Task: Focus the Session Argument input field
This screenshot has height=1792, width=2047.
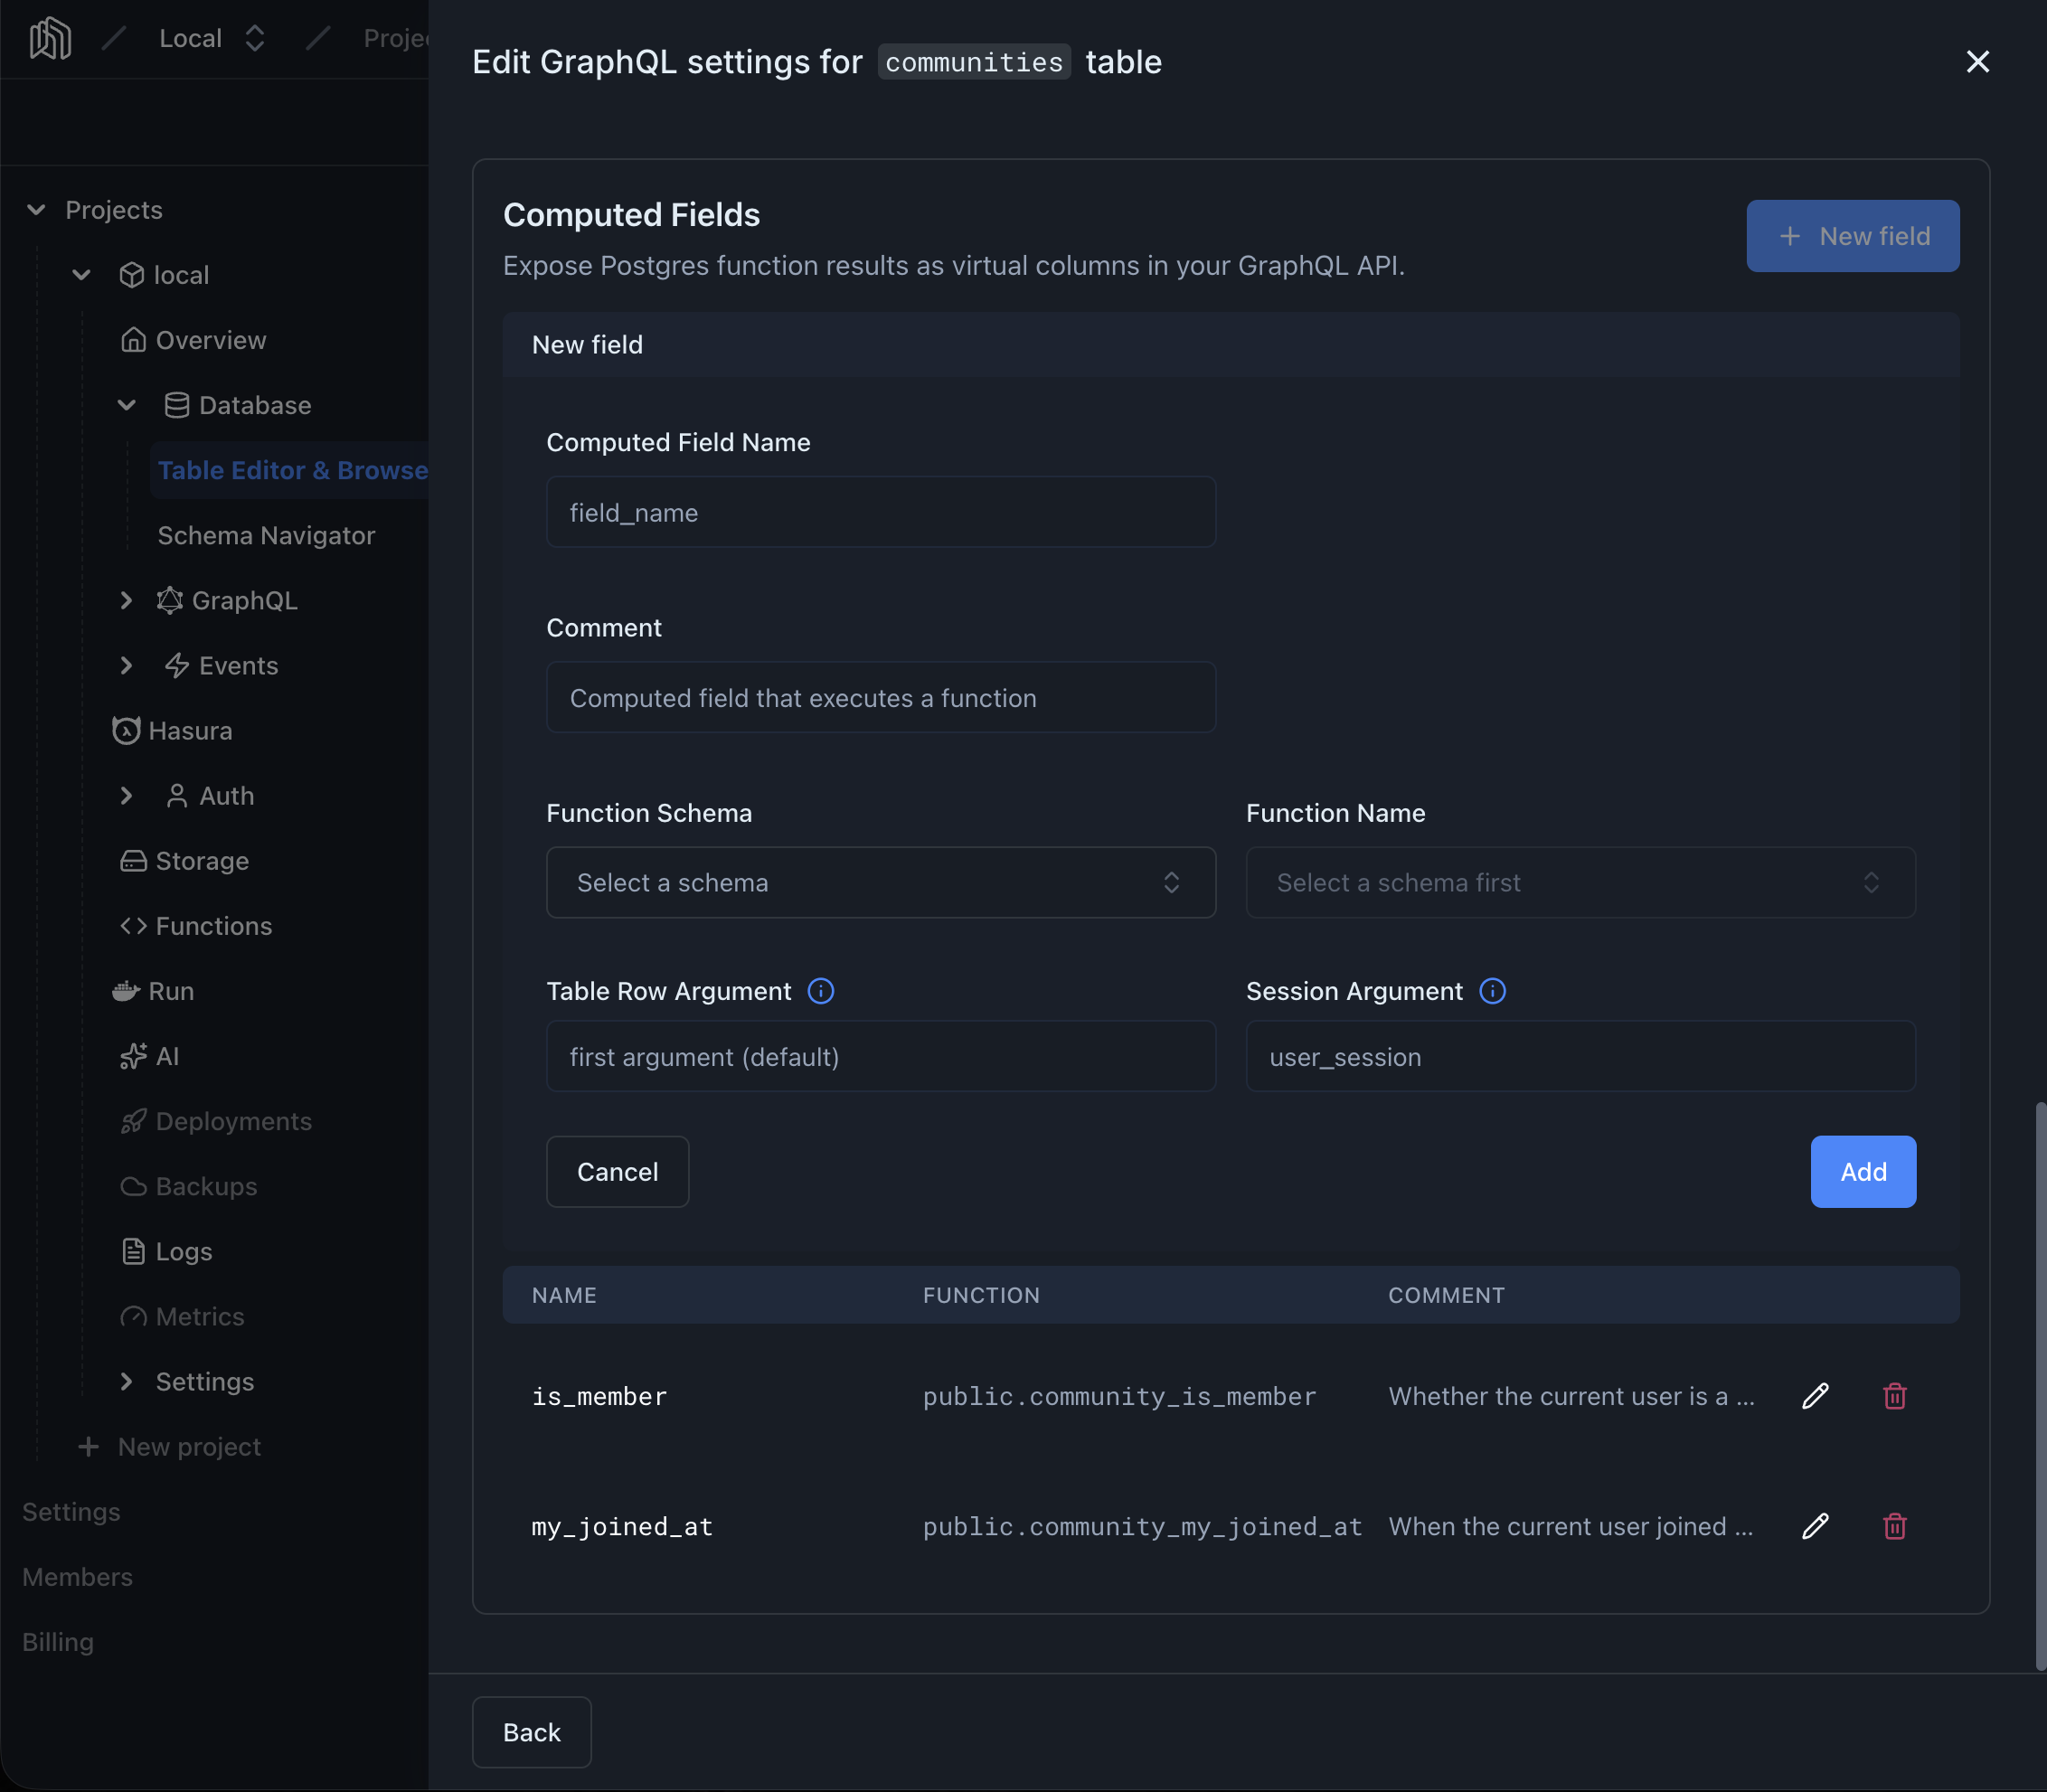Action: pyautogui.click(x=1580, y=1056)
